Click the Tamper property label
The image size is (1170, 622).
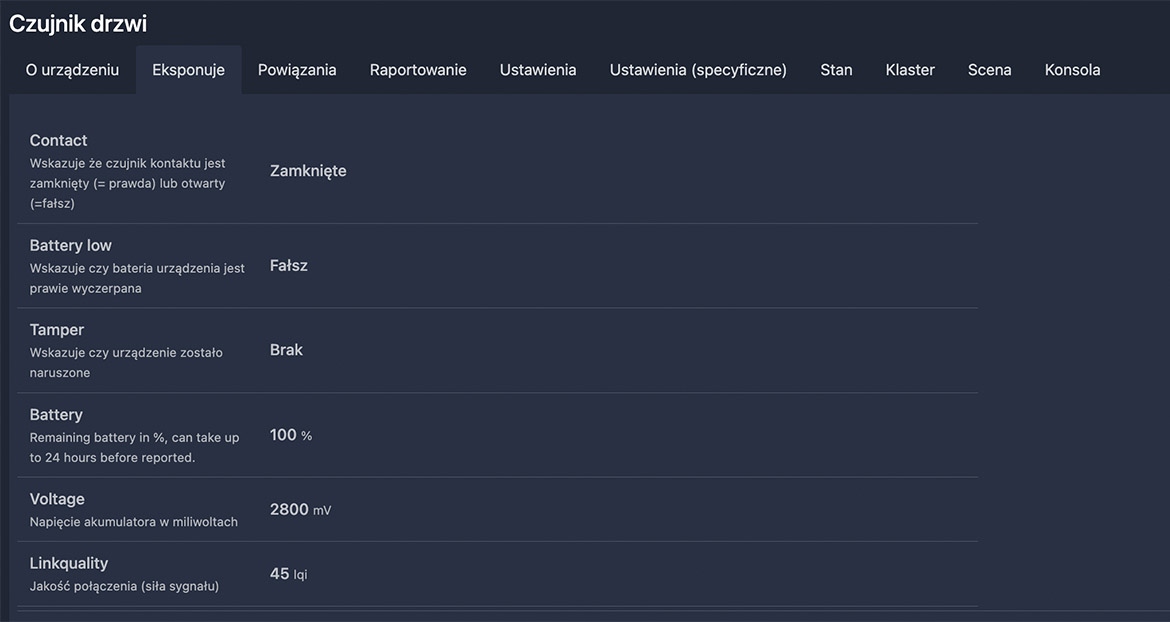pyautogui.click(x=57, y=330)
